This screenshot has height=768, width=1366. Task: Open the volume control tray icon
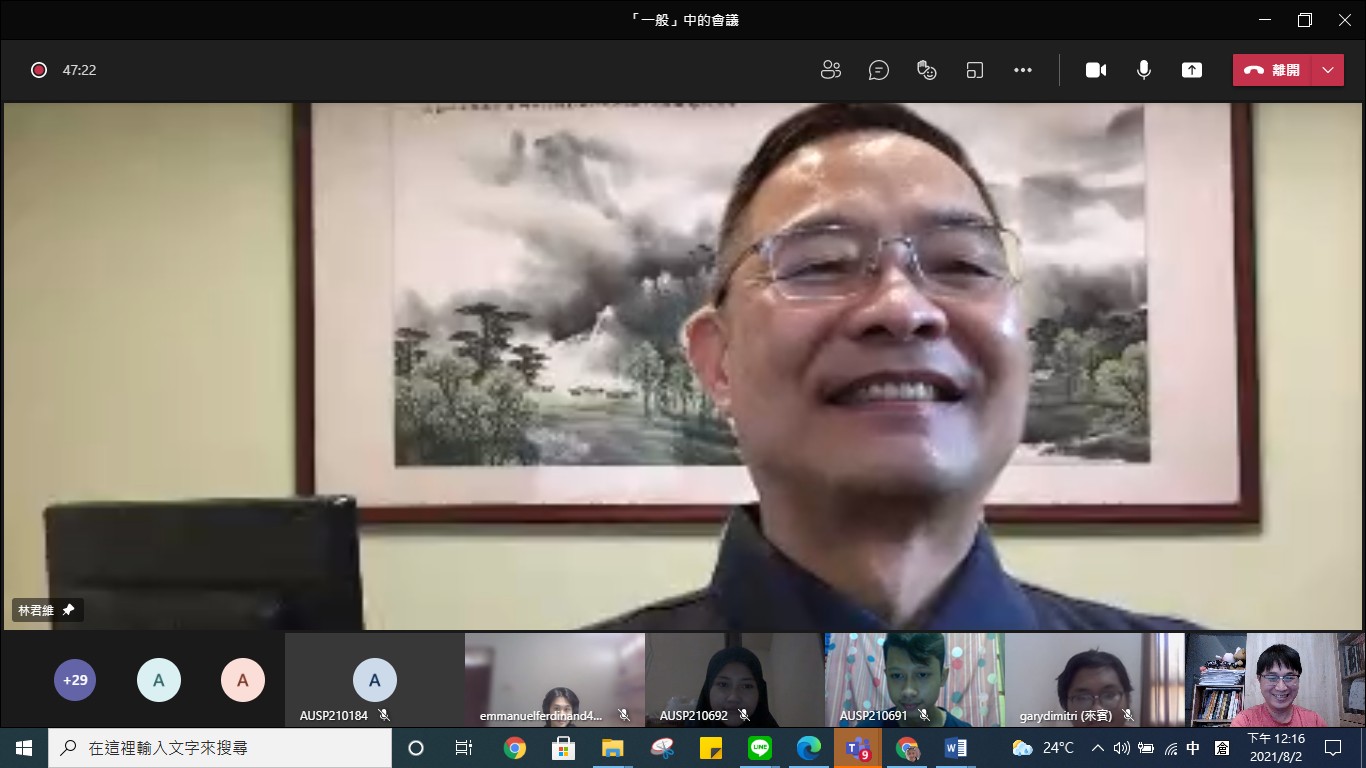click(1121, 748)
